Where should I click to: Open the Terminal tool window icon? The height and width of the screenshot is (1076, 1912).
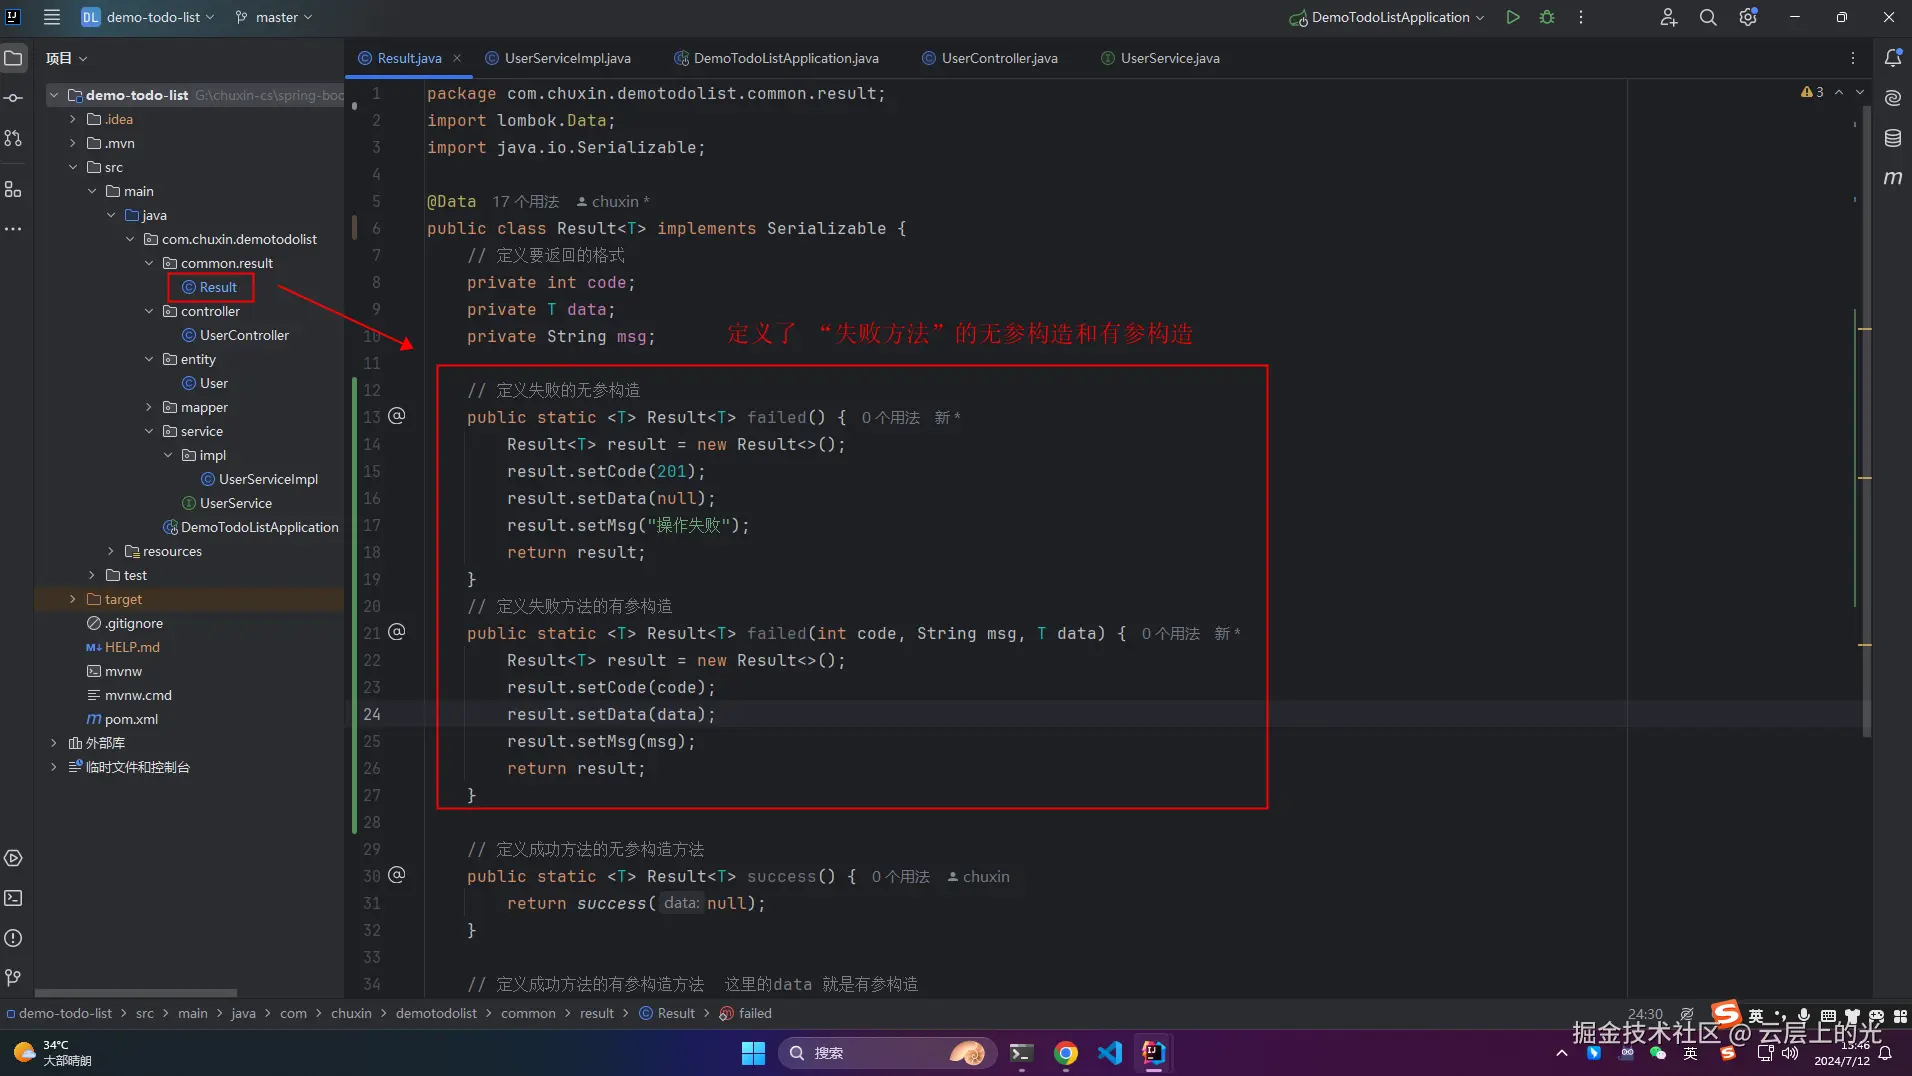coord(13,898)
